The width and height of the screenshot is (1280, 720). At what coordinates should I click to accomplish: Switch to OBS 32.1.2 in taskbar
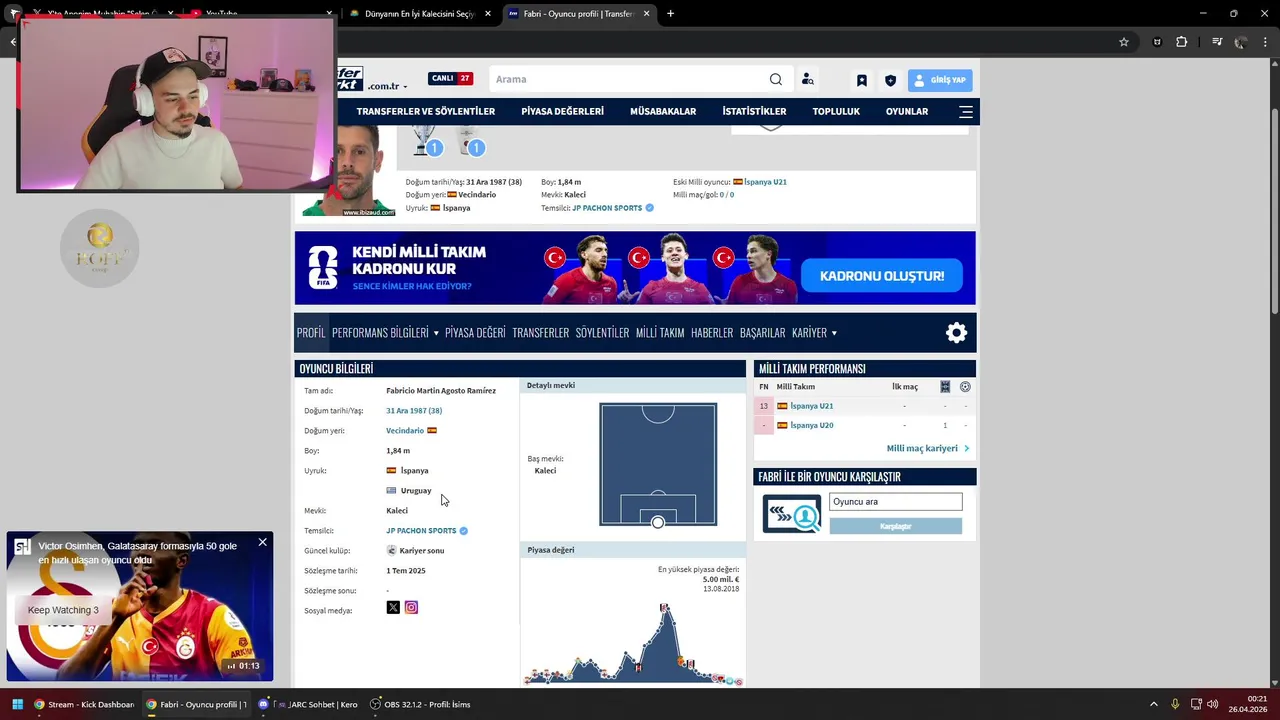pyautogui.click(x=420, y=704)
